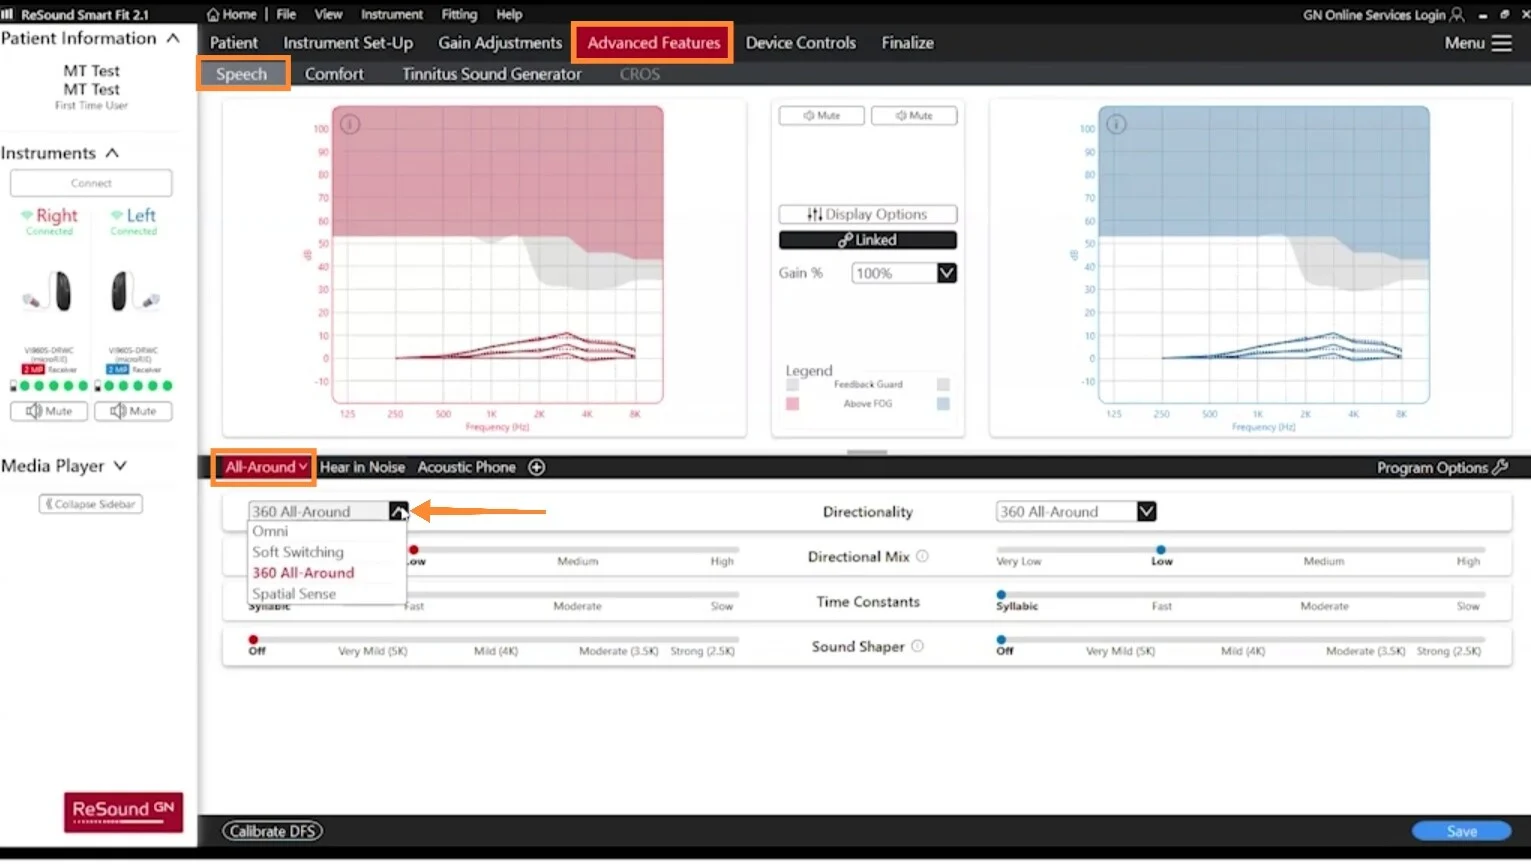Switch to Gain Adjustments tab

500,43
